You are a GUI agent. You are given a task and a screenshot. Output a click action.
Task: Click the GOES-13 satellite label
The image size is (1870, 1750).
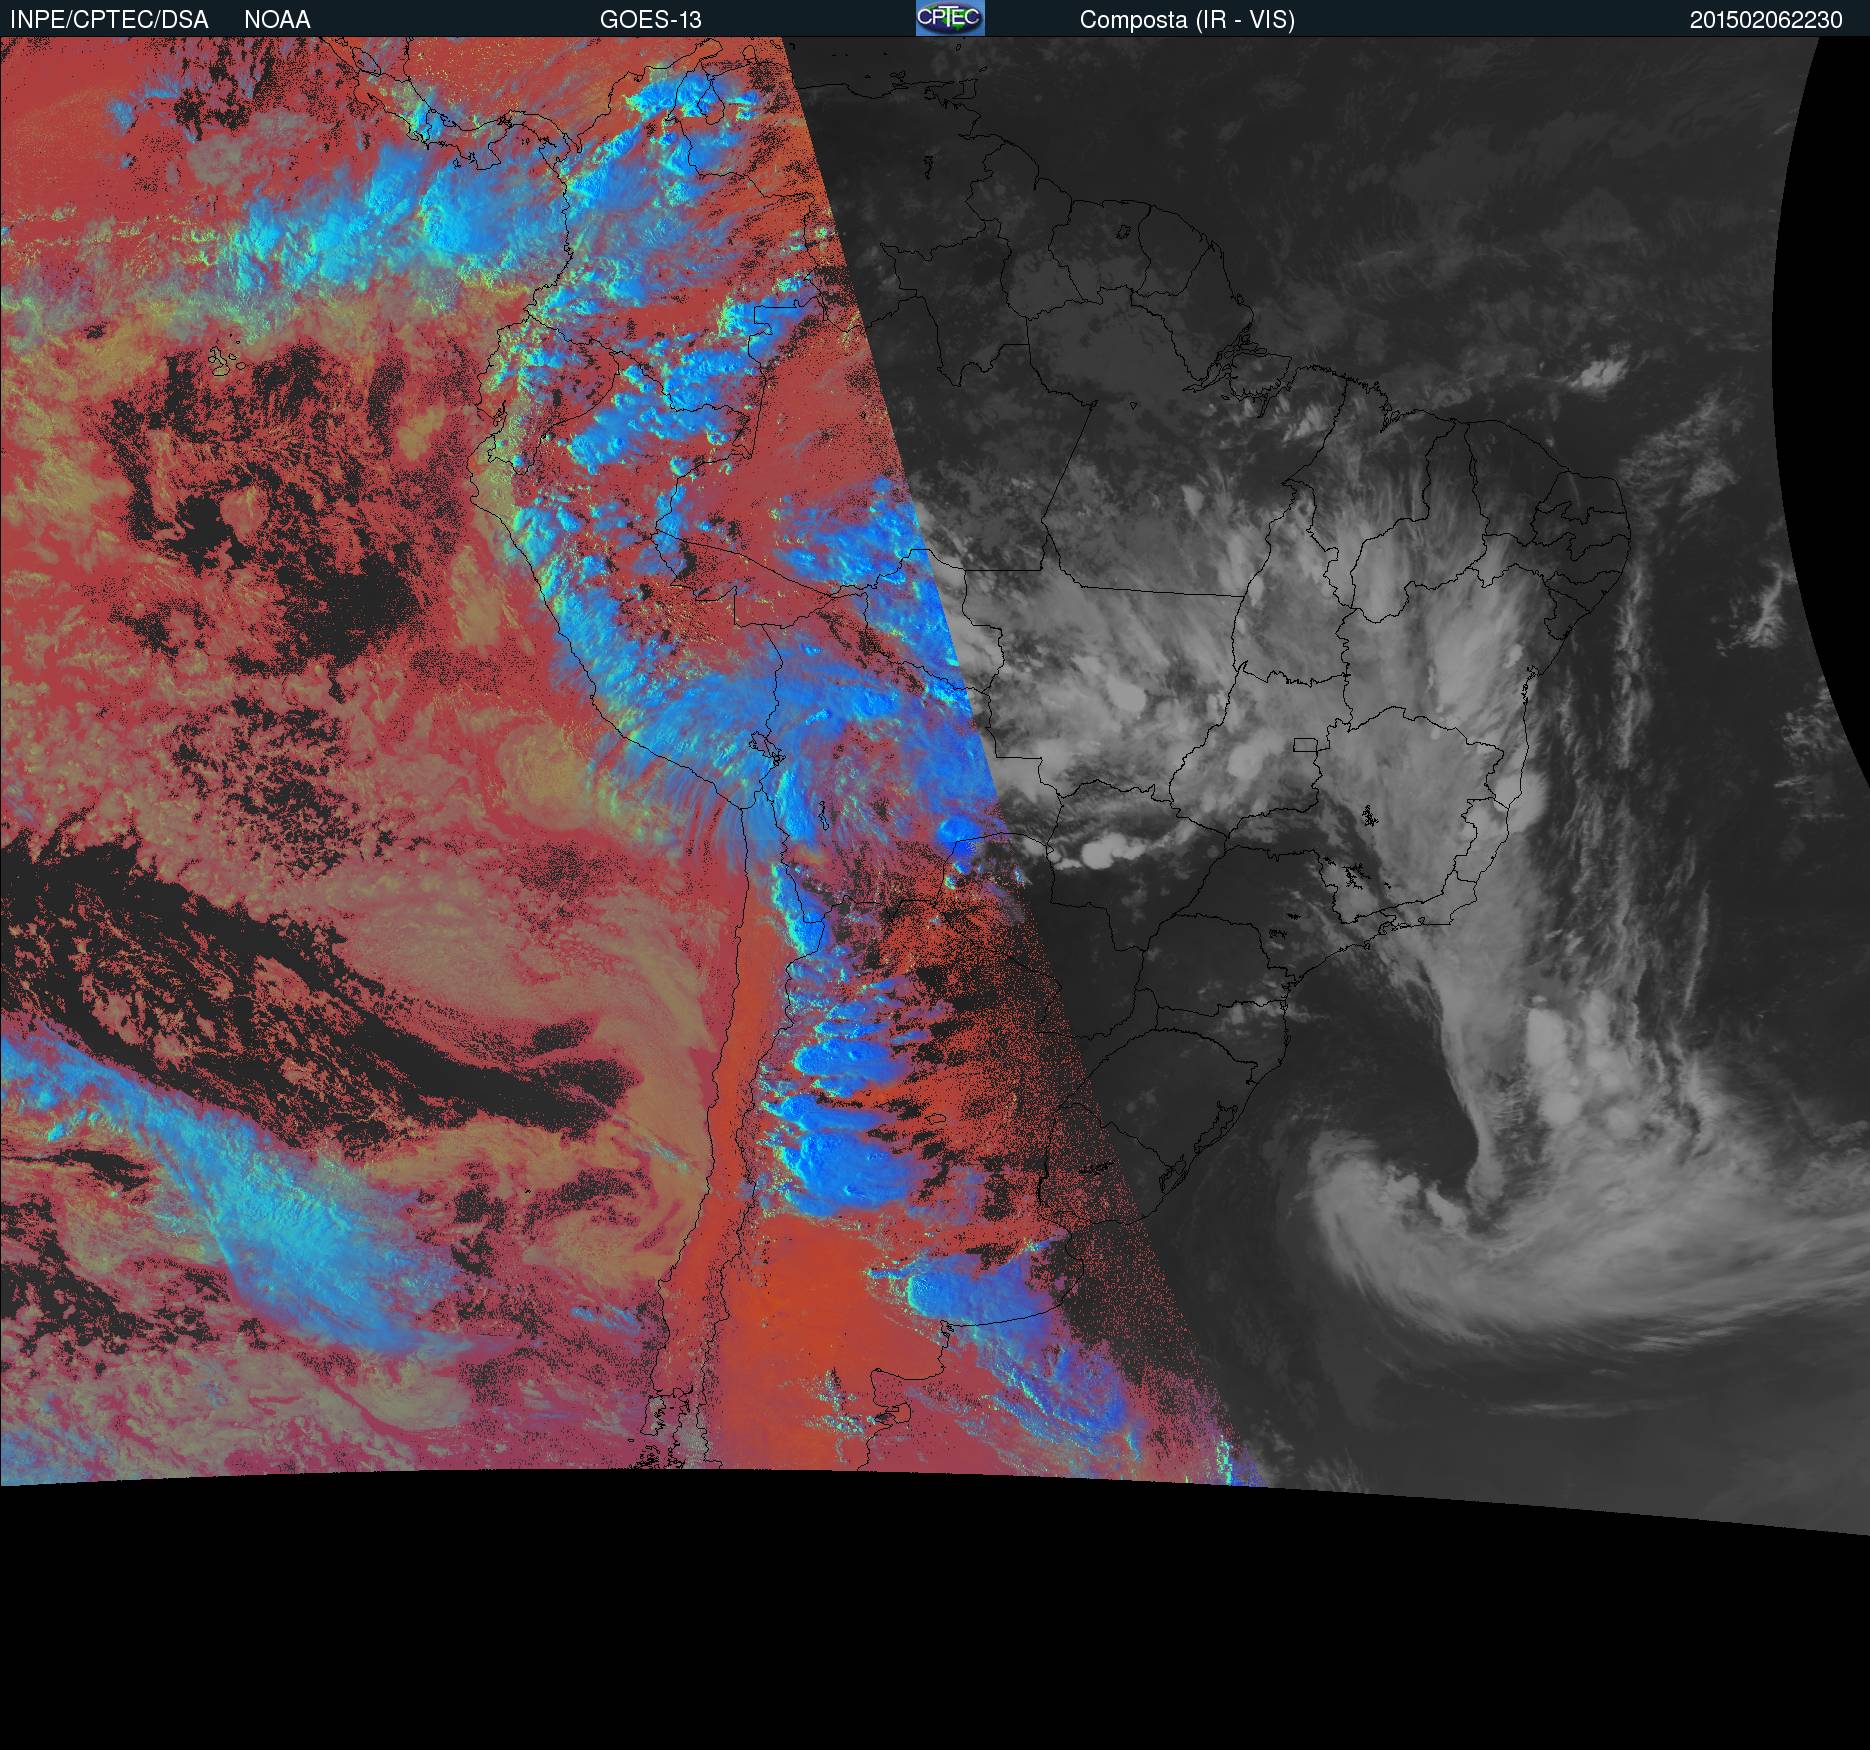(650, 20)
